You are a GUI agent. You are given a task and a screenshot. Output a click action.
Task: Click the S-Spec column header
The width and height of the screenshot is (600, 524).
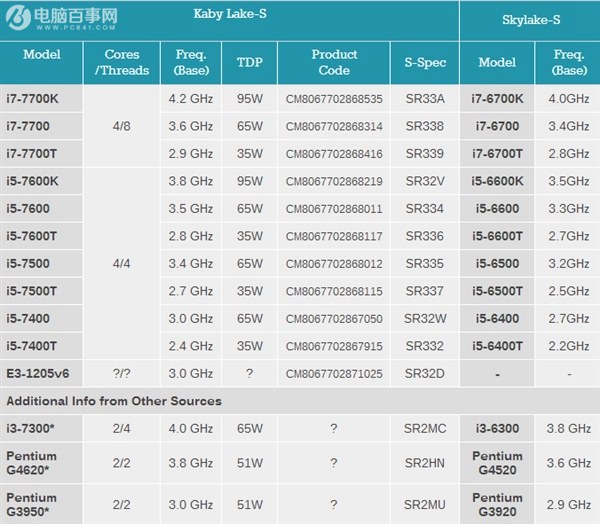425,62
